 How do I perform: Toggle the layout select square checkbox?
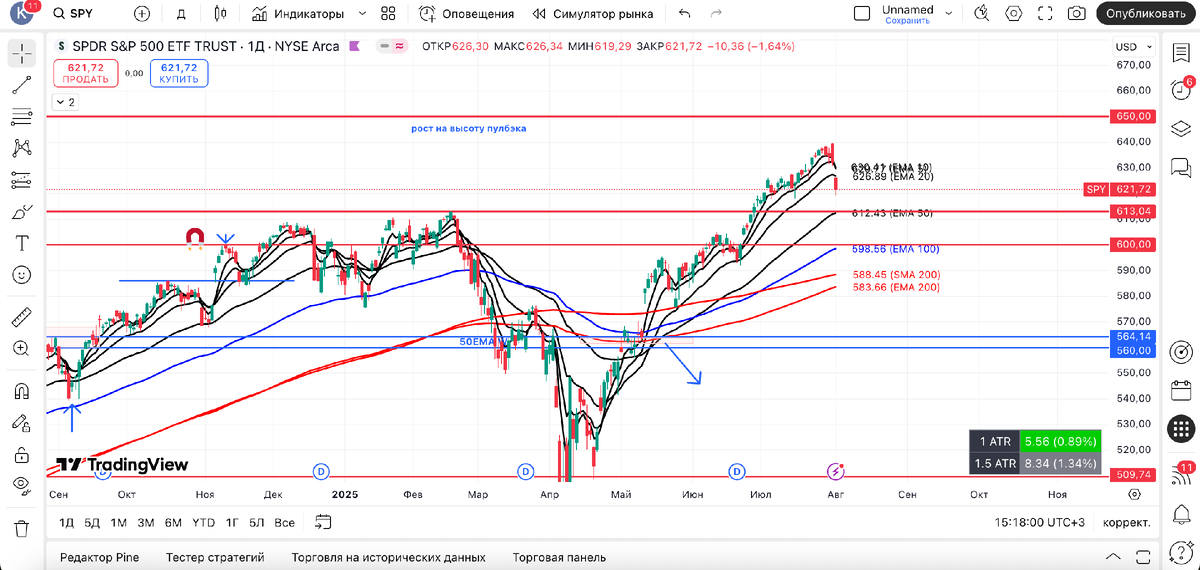click(x=862, y=14)
